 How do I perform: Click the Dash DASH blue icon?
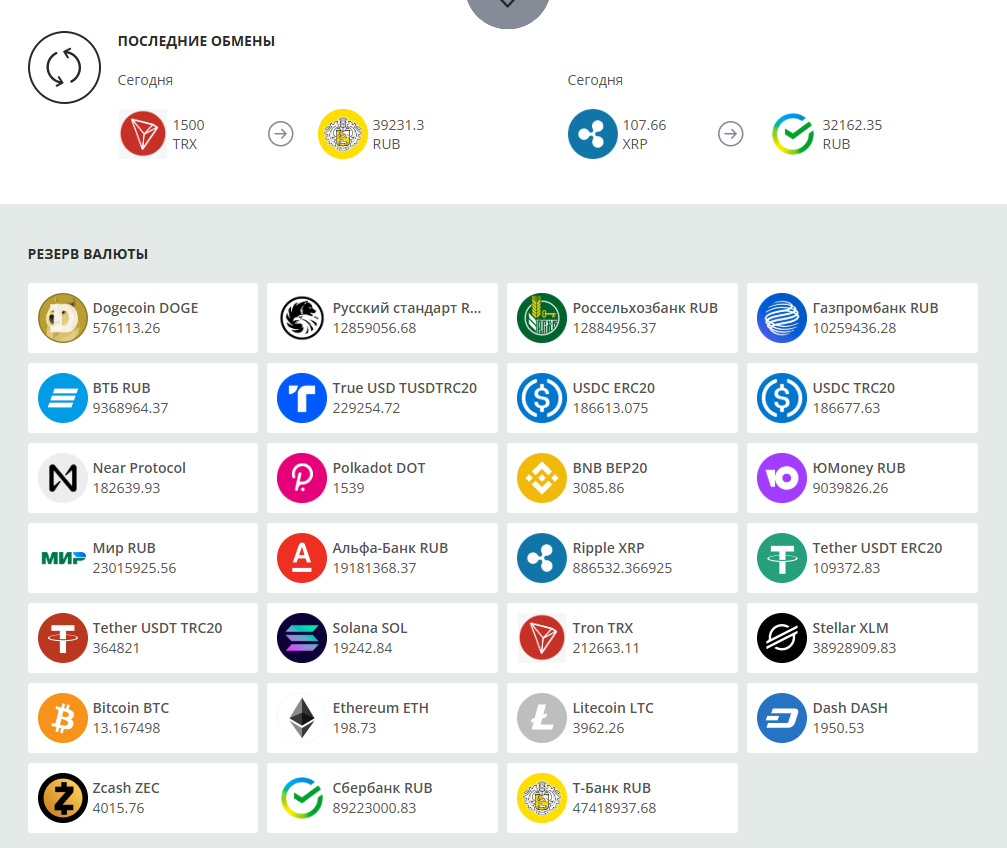tap(782, 718)
